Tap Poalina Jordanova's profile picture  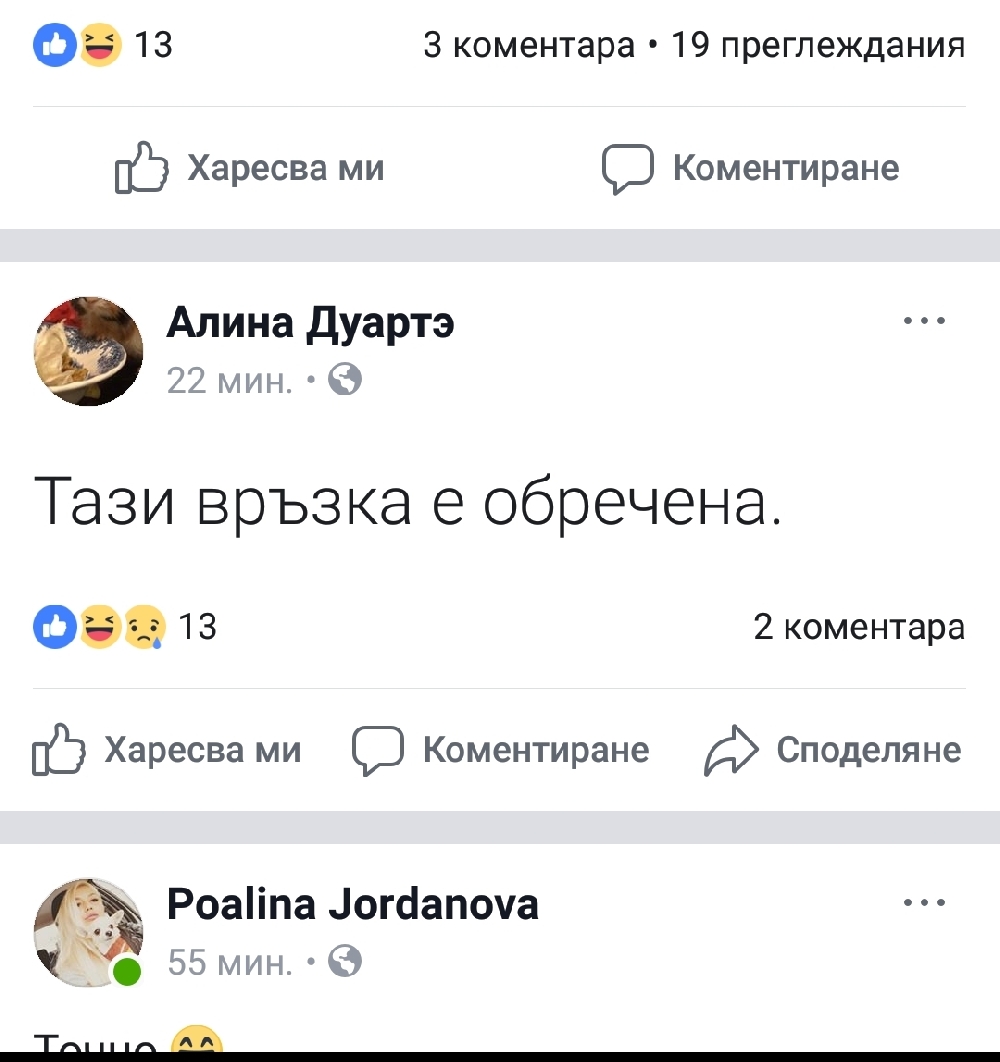click(89, 933)
